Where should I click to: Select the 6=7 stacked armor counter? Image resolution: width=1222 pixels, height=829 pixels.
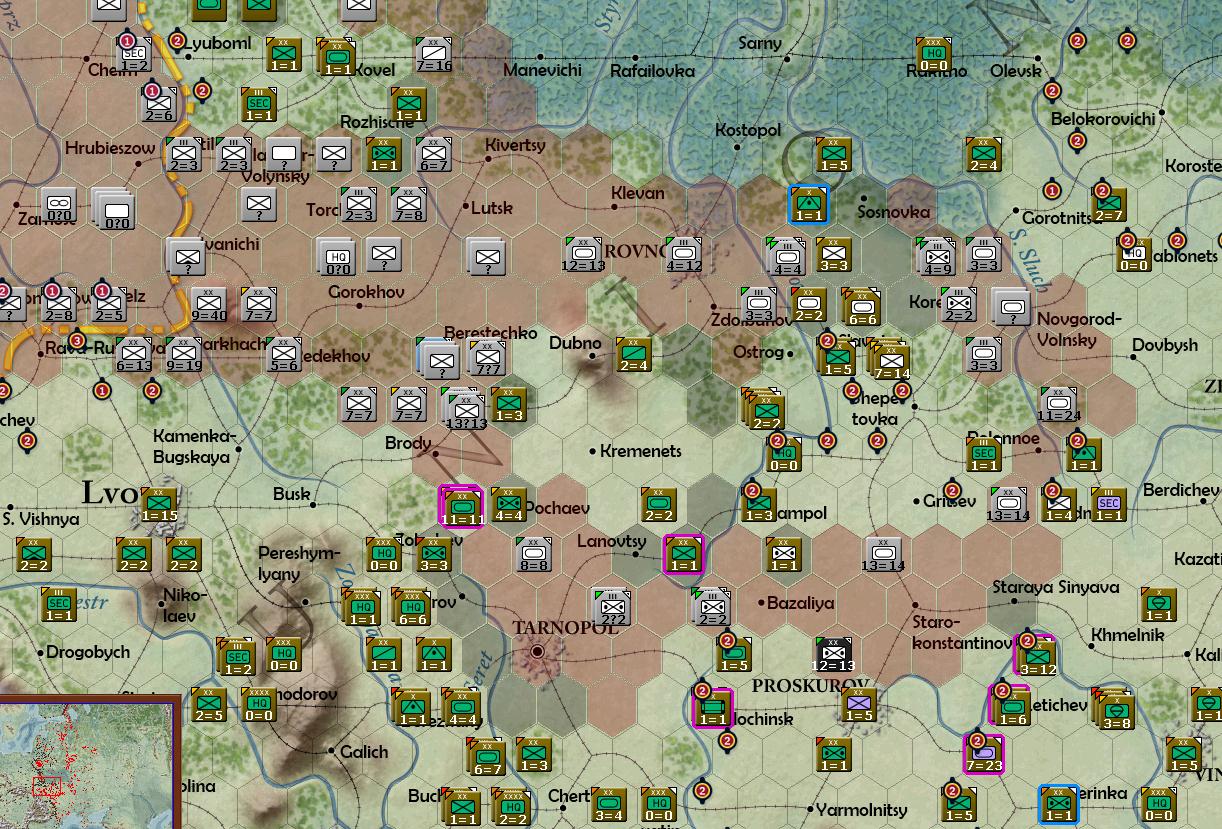click(x=486, y=758)
